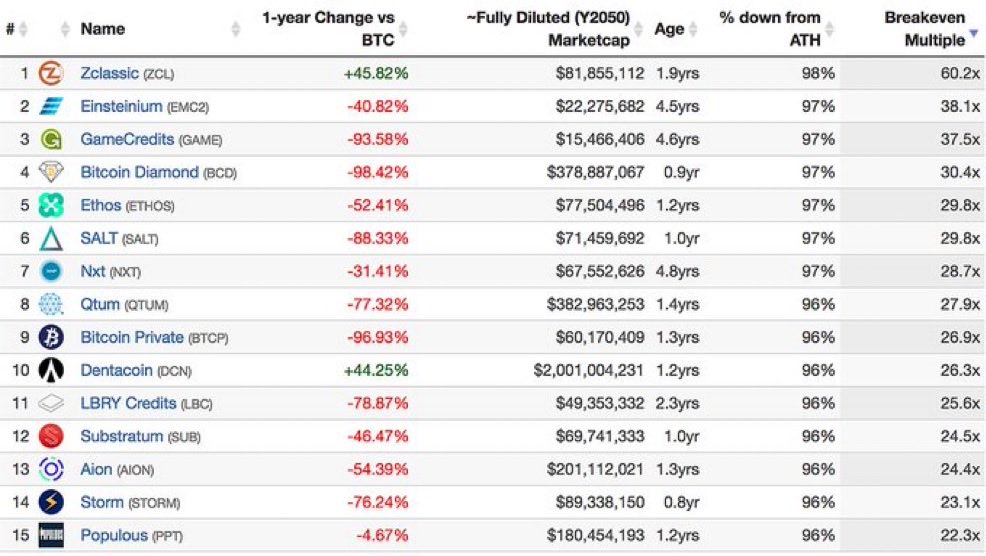
Task: Click the Aion circular logo icon
Action: 50,469
